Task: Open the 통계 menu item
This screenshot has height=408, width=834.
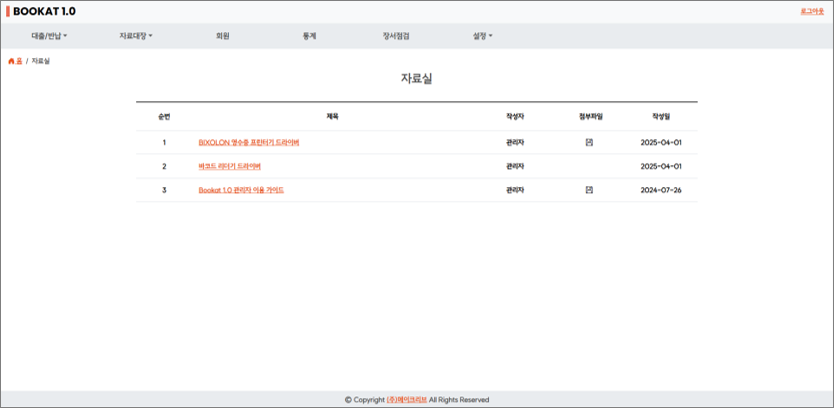Action: (309, 36)
